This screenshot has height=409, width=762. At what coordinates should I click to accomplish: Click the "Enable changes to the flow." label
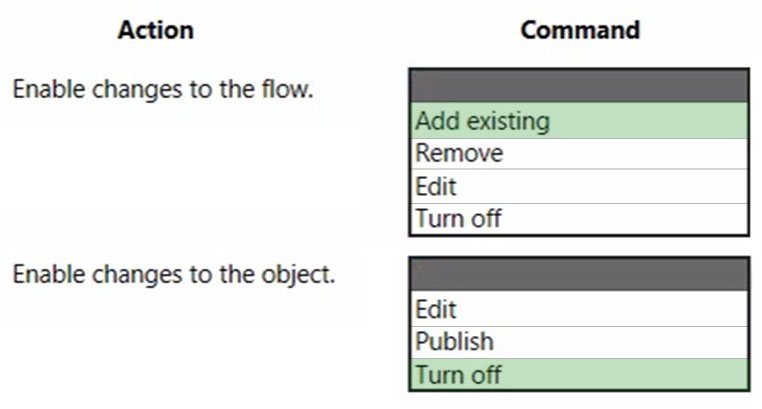(163, 89)
